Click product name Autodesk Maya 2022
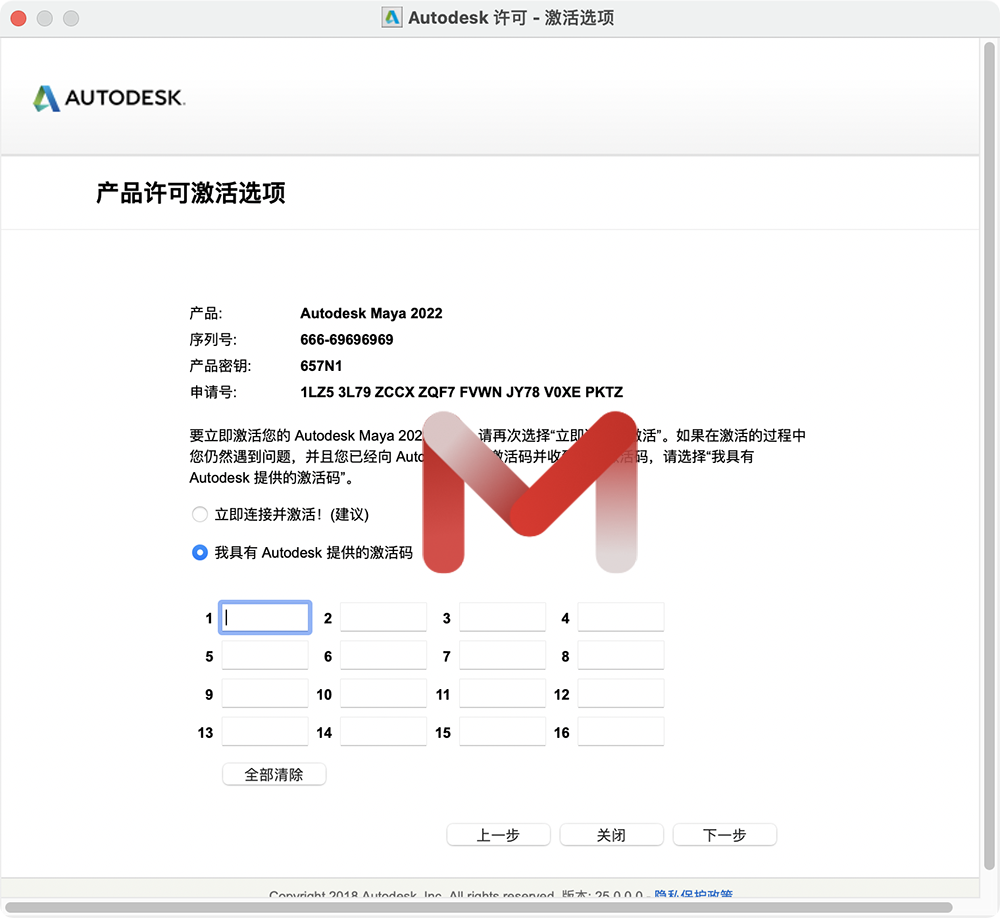The image size is (1000, 918). click(371, 313)
